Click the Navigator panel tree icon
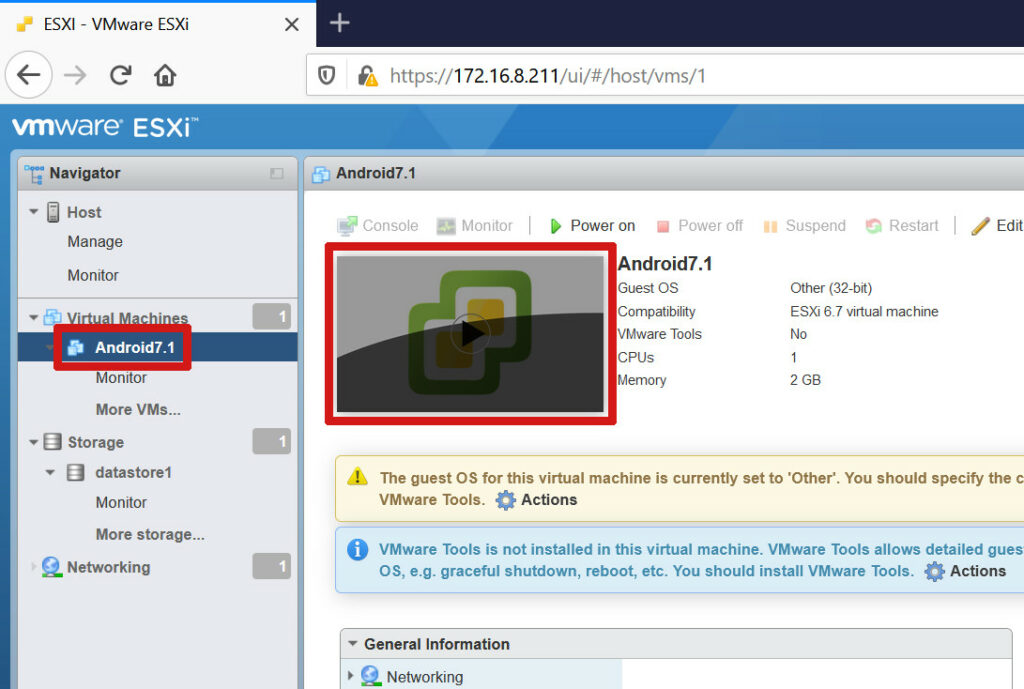Viewport: 1024px width, 689px height. (34, 174)
